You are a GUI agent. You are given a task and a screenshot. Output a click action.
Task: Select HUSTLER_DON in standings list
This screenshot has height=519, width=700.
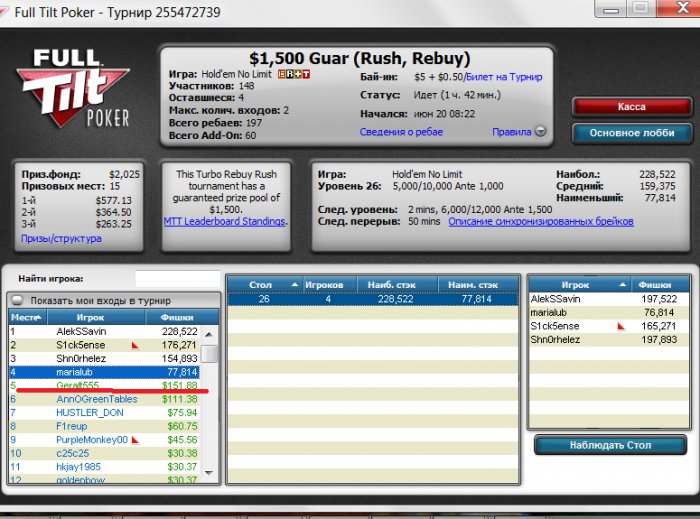[104, 412]
